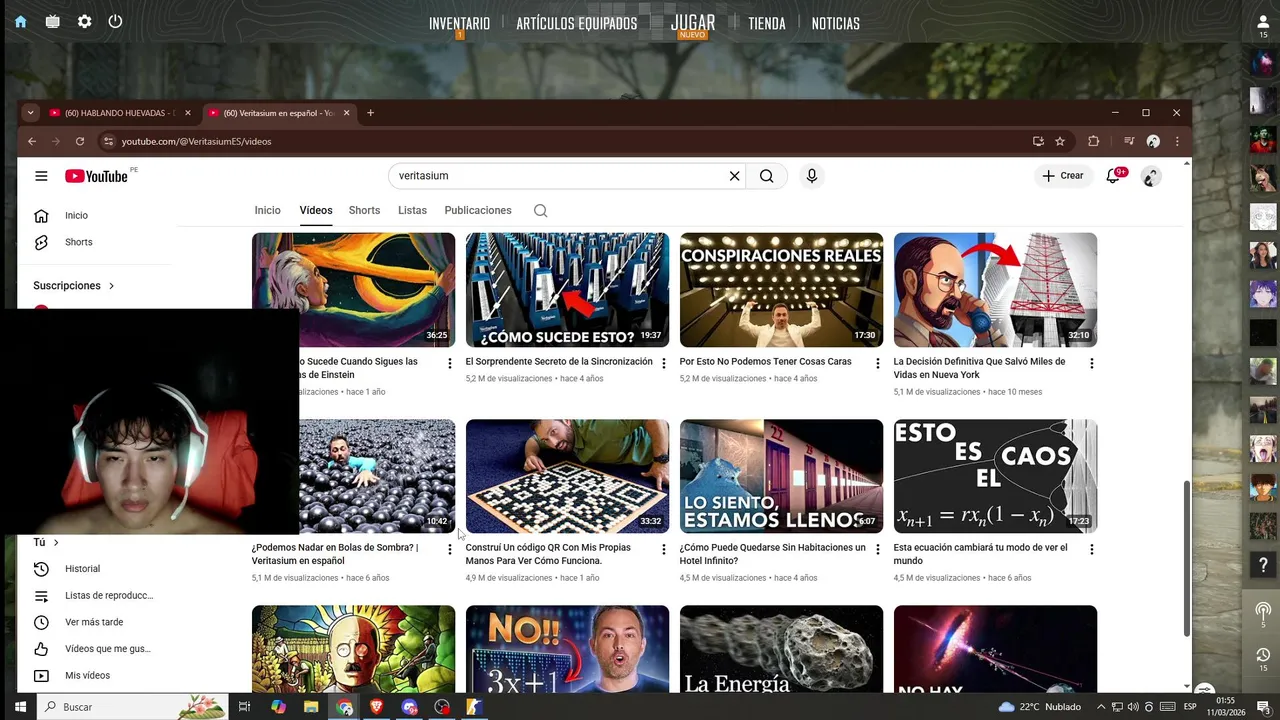Open the Publicaciones tab

pyautogui.click(x=478, y=210)
